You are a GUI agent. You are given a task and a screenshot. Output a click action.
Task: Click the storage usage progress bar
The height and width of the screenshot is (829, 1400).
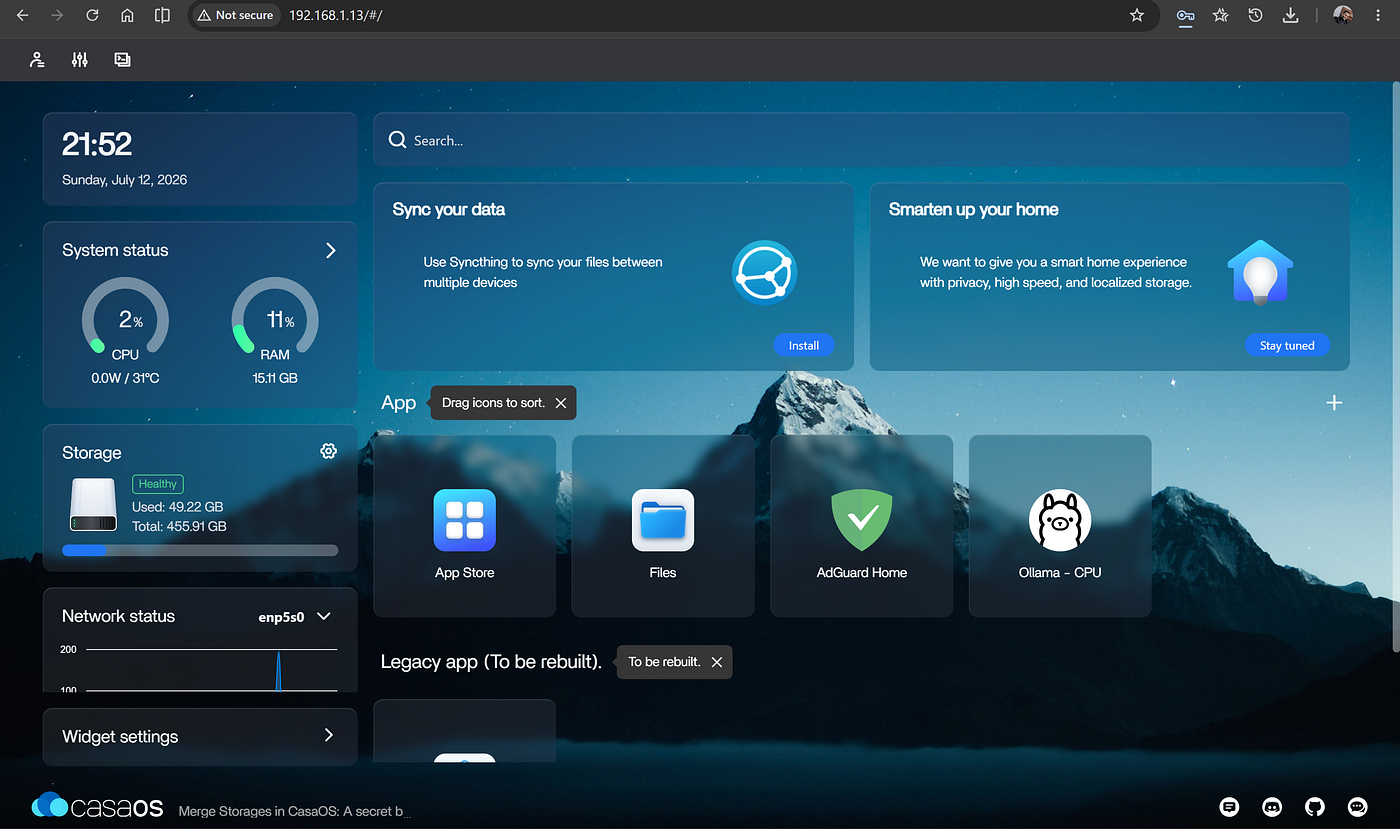coord(200,550)
